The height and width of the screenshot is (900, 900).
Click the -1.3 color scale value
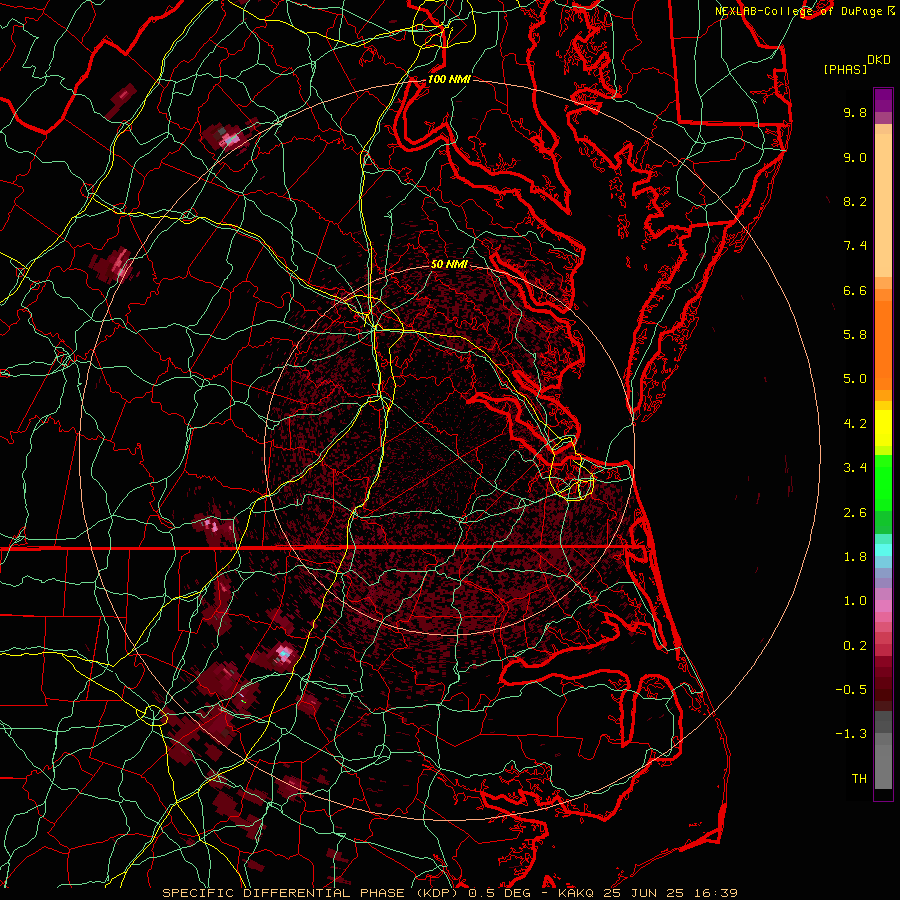point(851,734)
